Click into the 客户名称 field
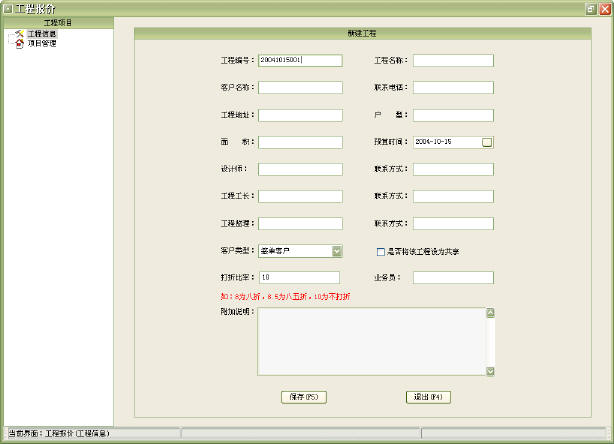 point(299,87)
